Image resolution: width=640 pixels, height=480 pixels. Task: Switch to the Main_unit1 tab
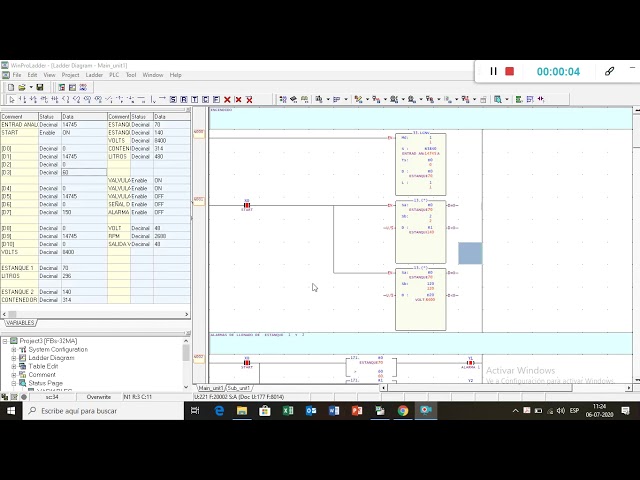[x=211, y=388]
